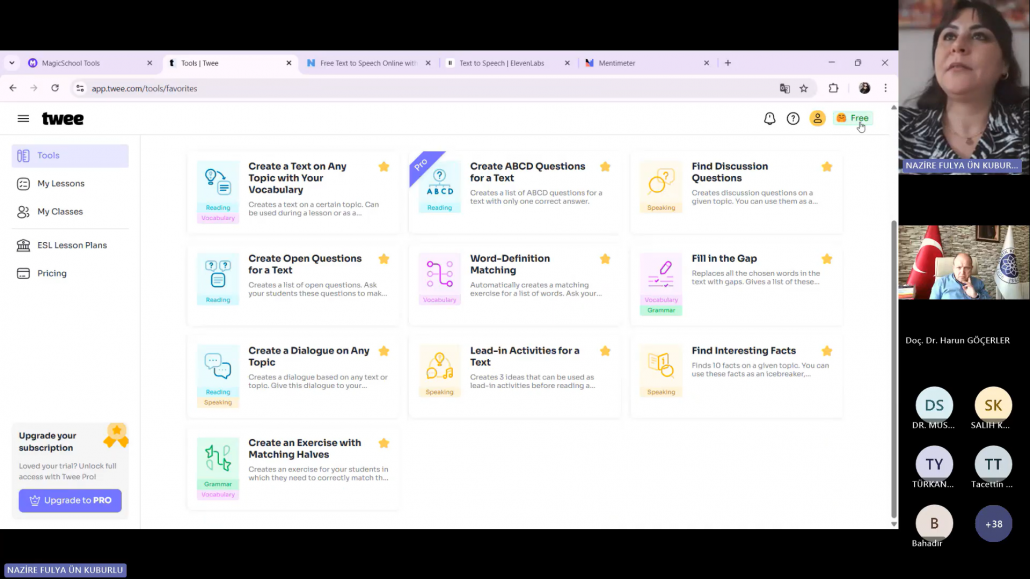
Task: Click the Free plan badge button
Action: click(x=853, y=119)
